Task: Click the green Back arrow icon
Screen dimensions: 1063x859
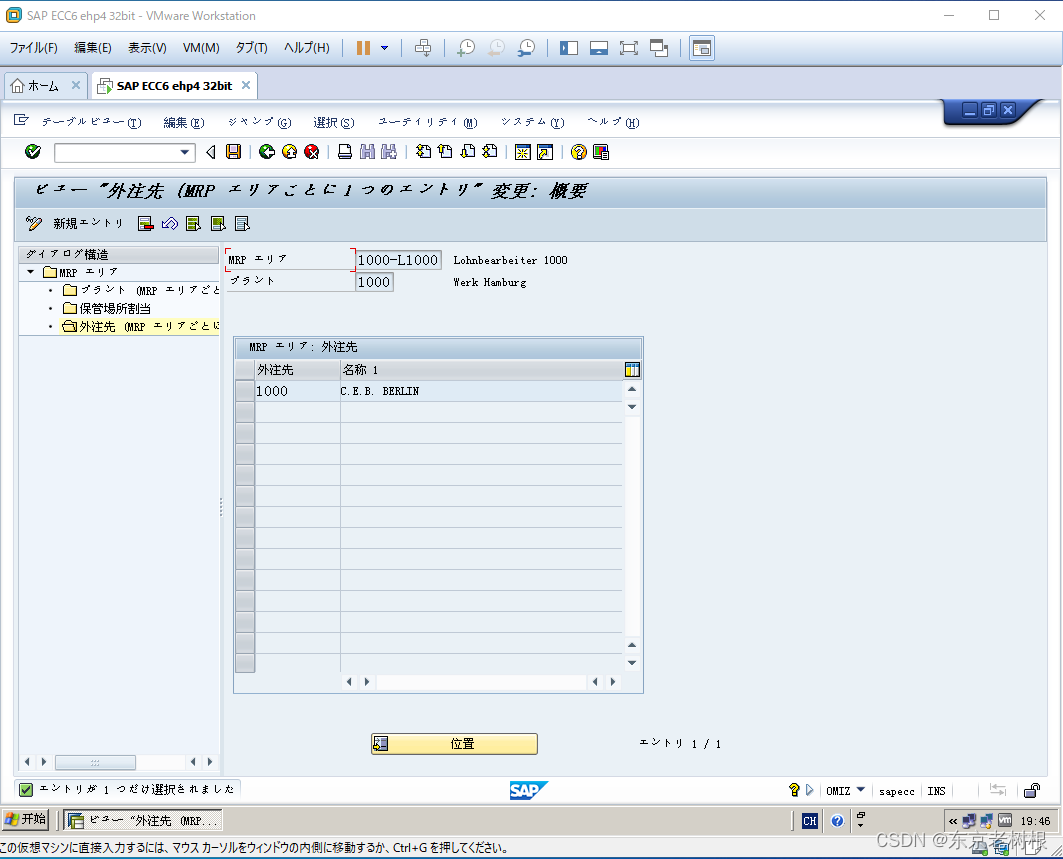Action: [267, 152]
